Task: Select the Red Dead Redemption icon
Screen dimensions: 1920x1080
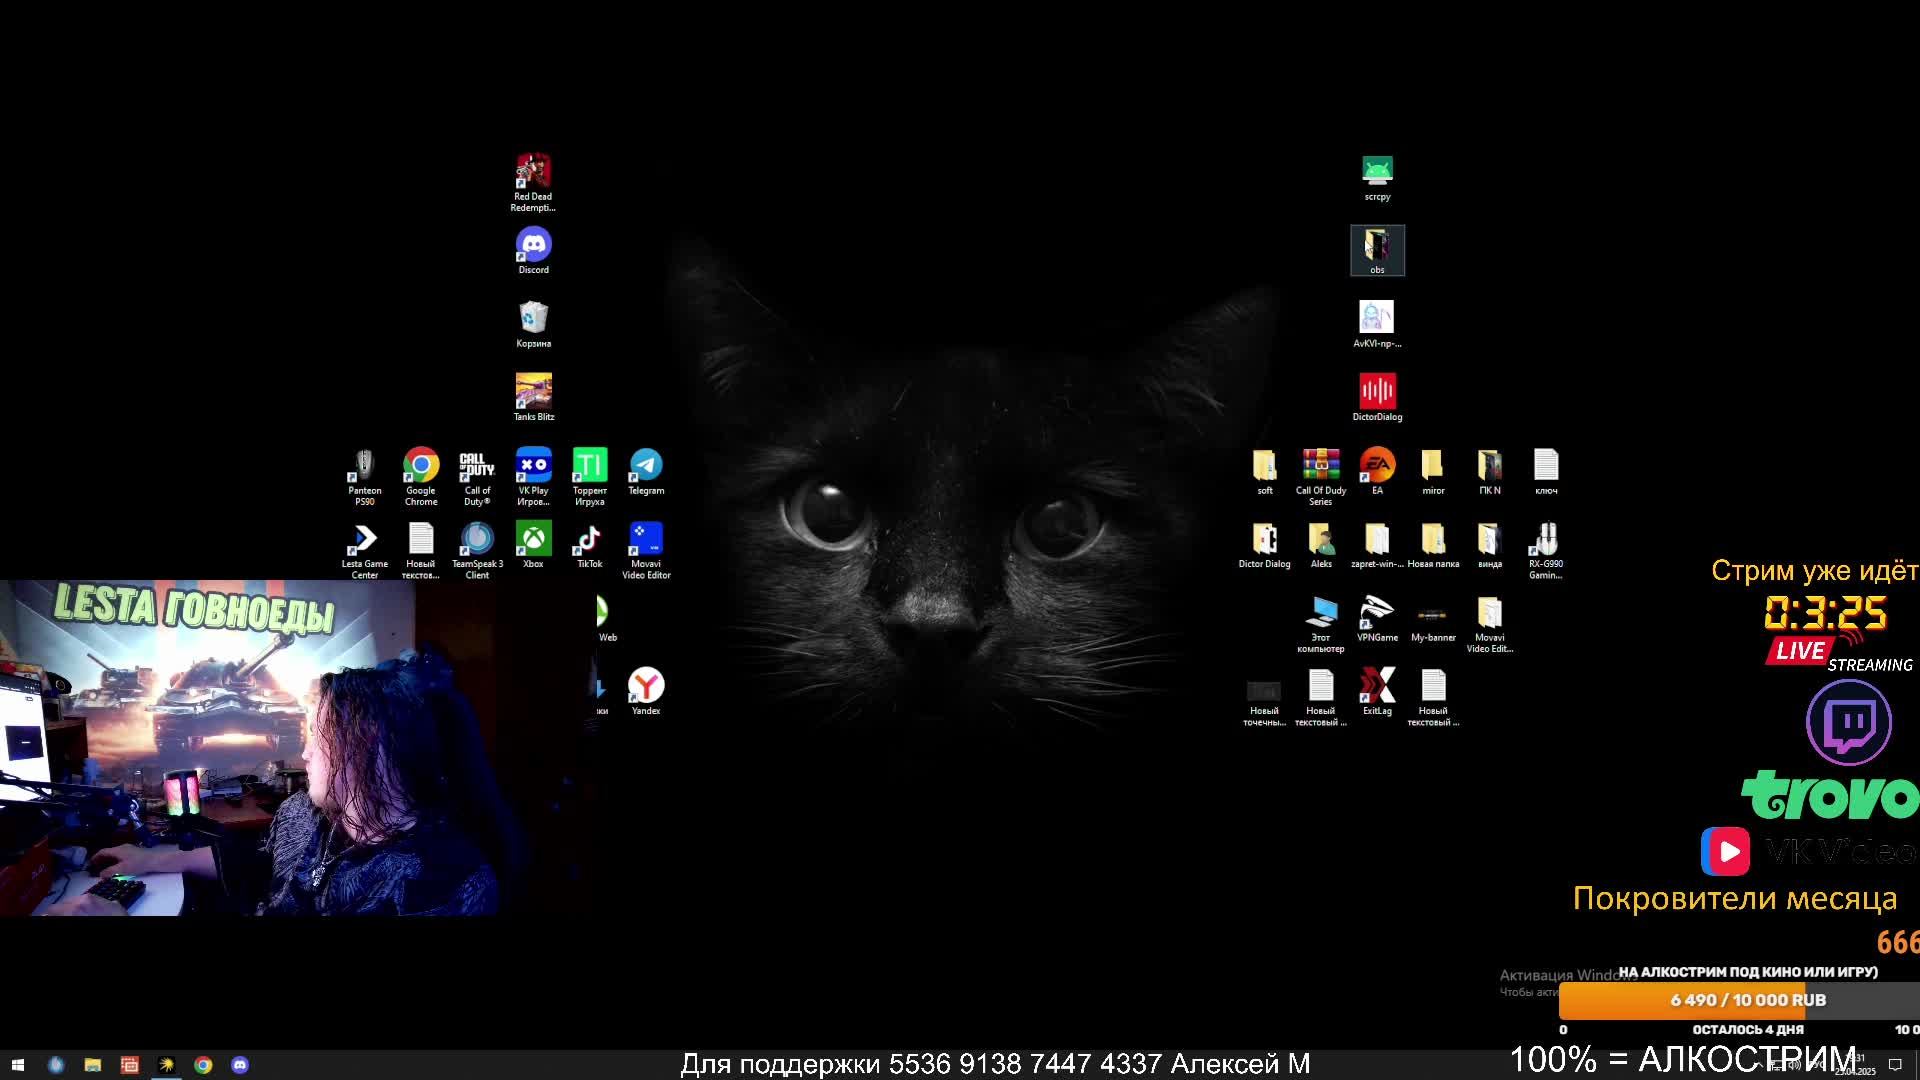Action: tap(533, 172)
